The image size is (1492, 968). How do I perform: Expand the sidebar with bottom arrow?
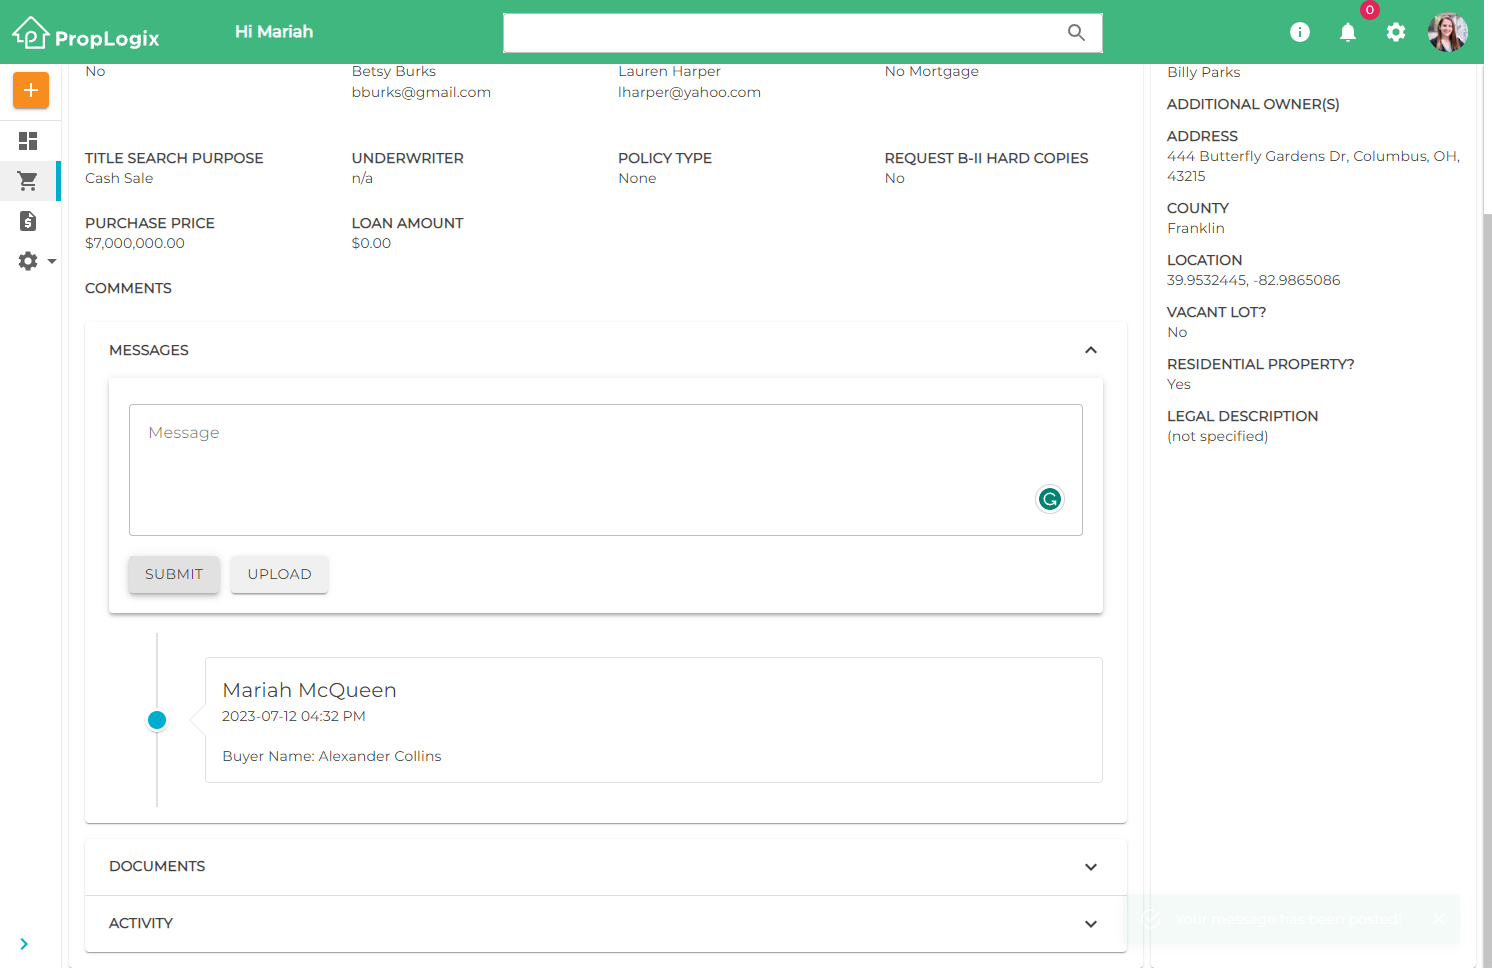click(x=24, y=944)
